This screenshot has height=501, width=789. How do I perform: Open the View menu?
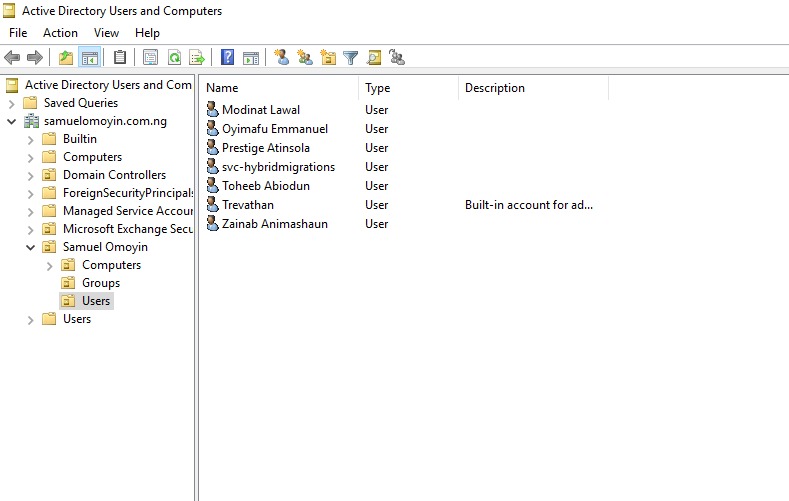(106, 33)
